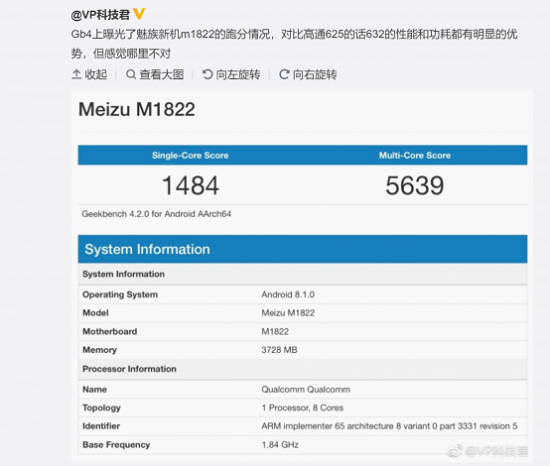Click the Motherboard label

click(x=110, y=331)
